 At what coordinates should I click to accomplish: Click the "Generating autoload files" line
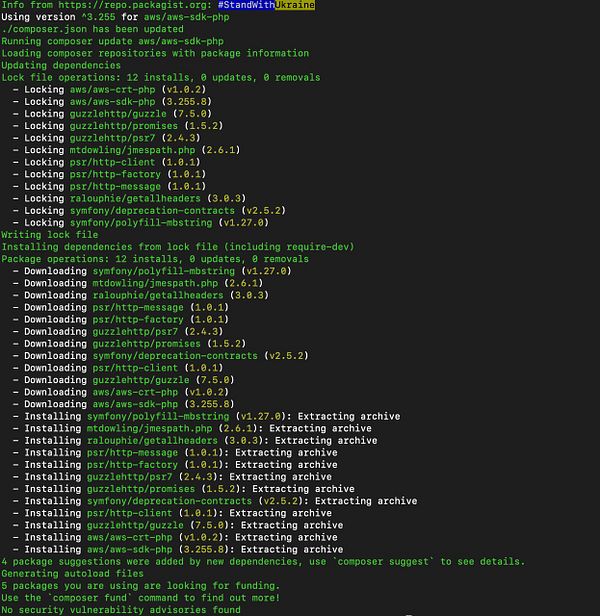[72, 574]
